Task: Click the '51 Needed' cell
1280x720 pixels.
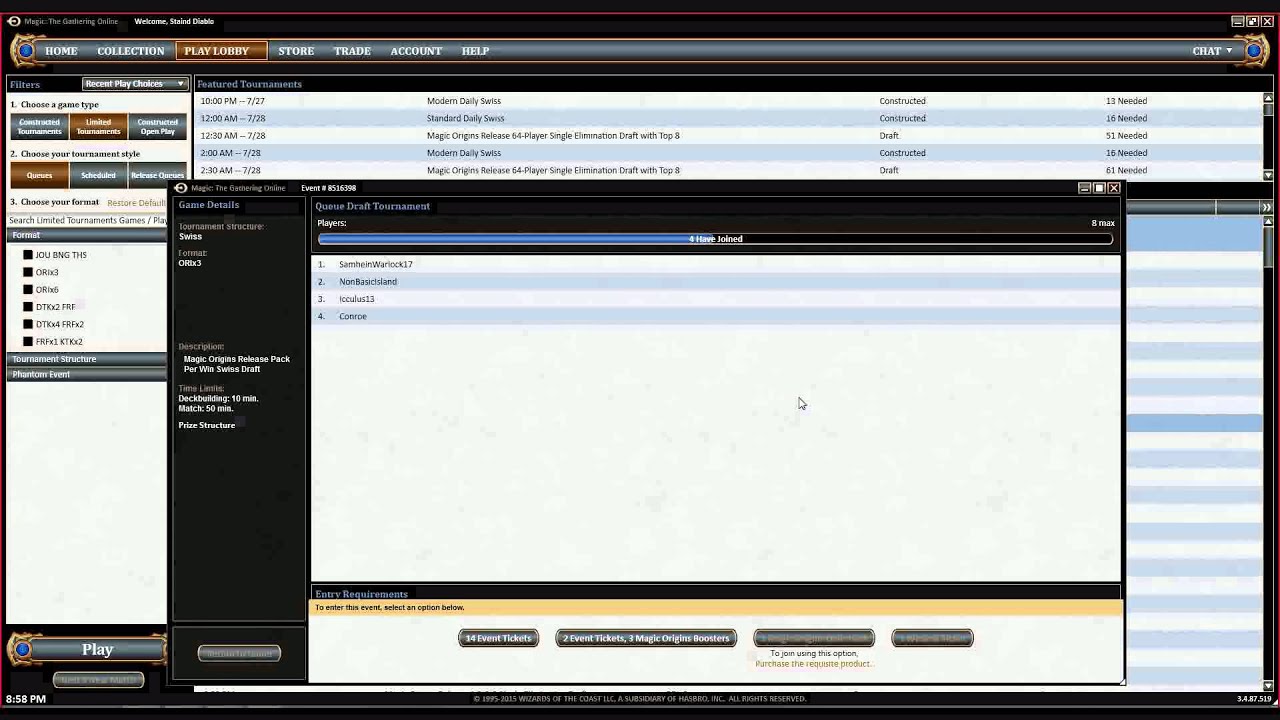Action: (x=1126, y=136)
